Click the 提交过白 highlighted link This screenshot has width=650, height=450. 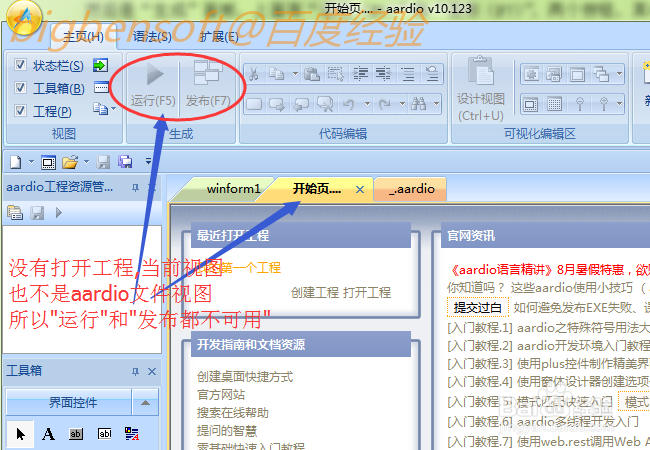click(x=478, y=307)
